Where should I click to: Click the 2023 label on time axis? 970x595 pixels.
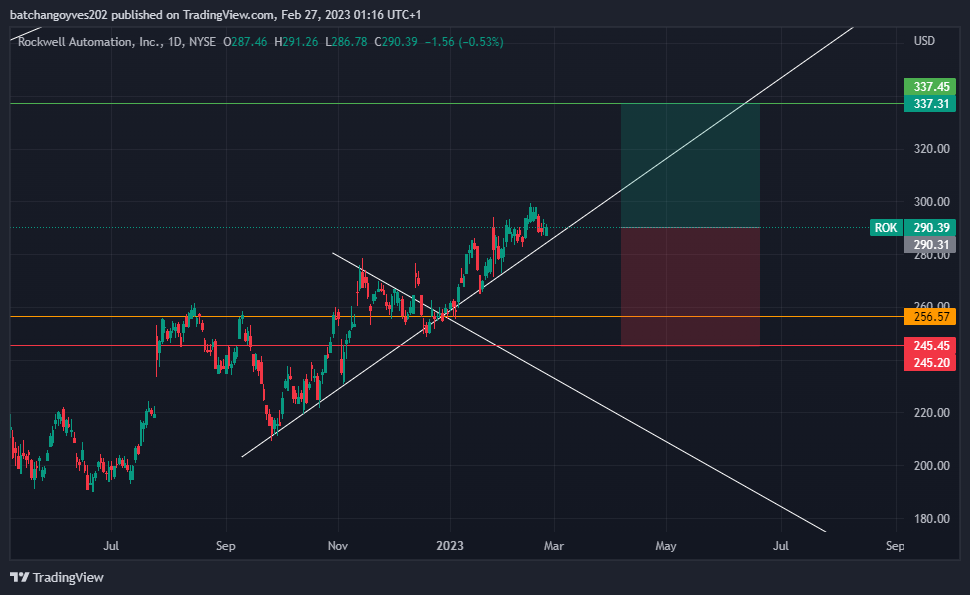point(450,546)
